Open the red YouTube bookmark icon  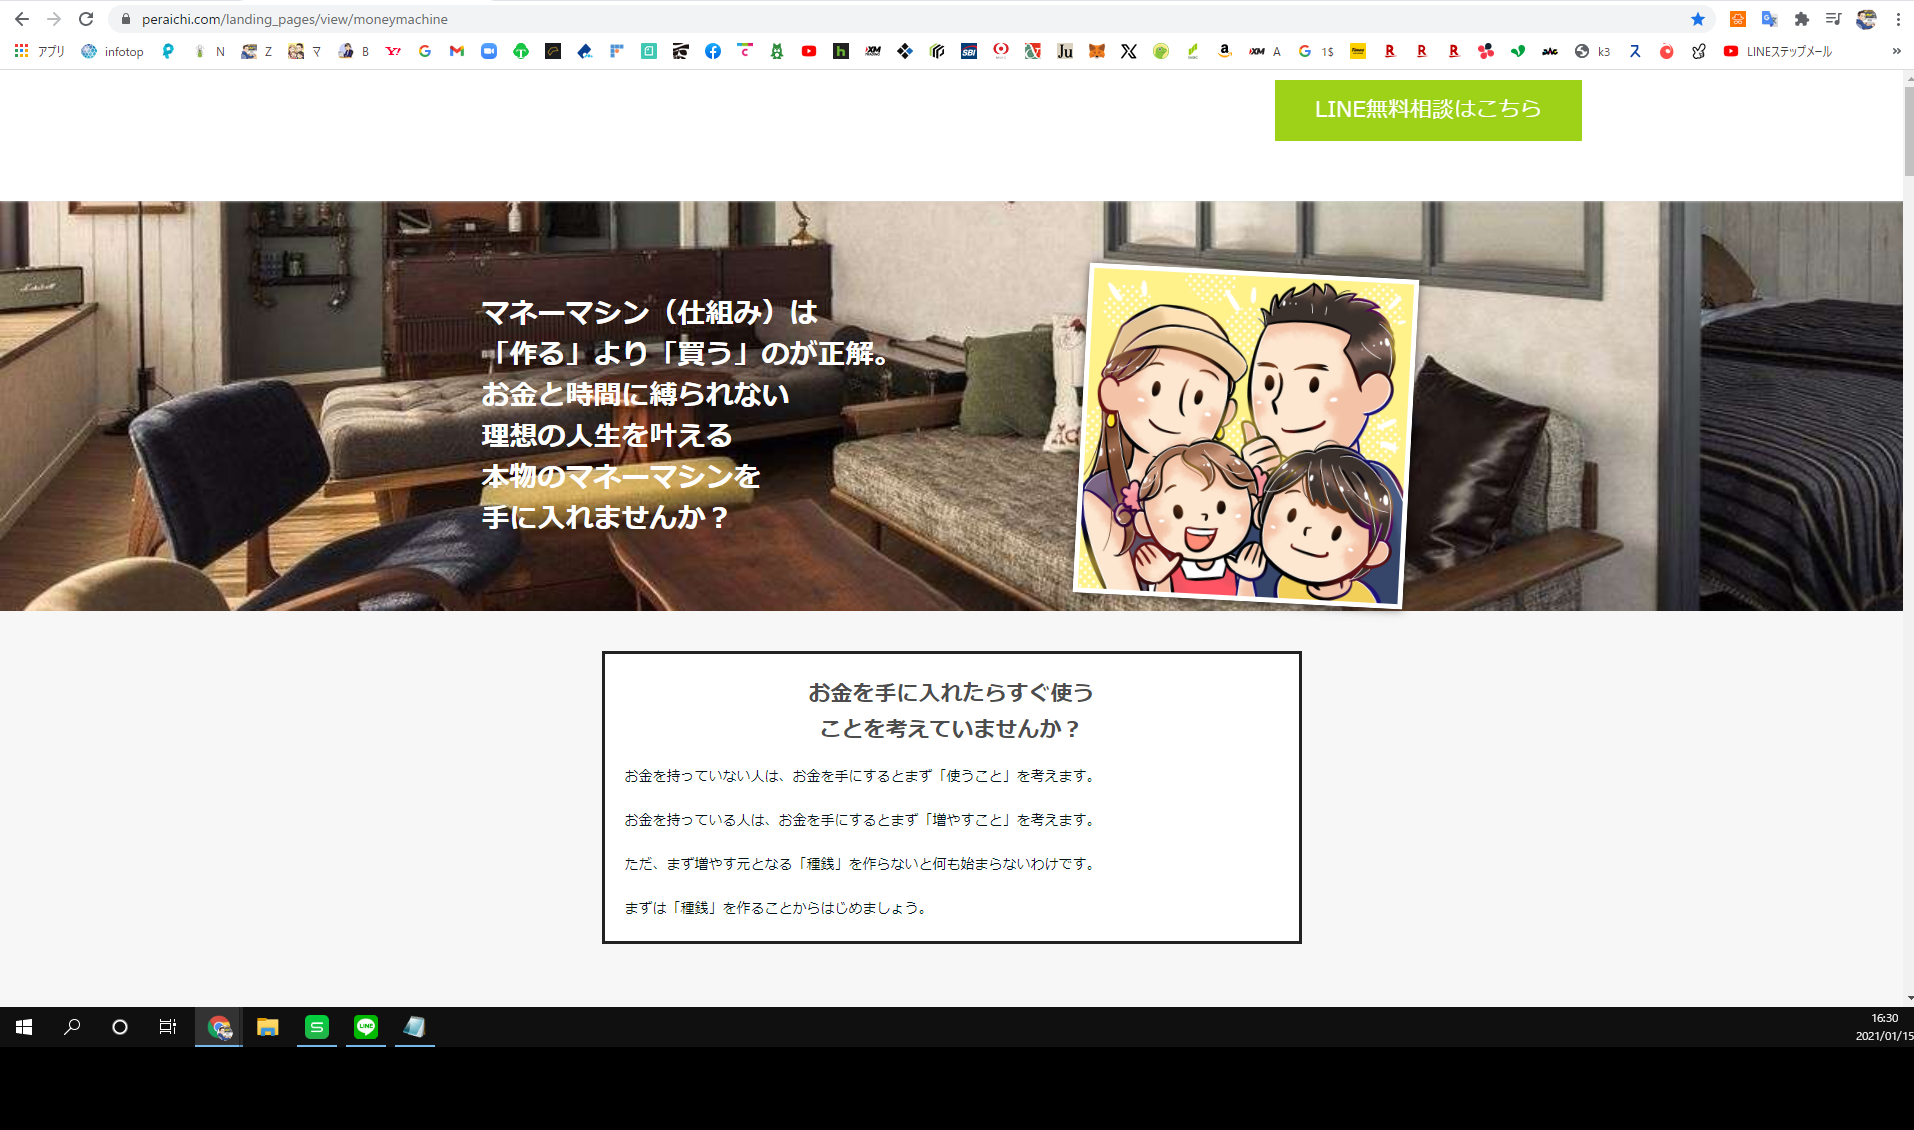(809, 51)
